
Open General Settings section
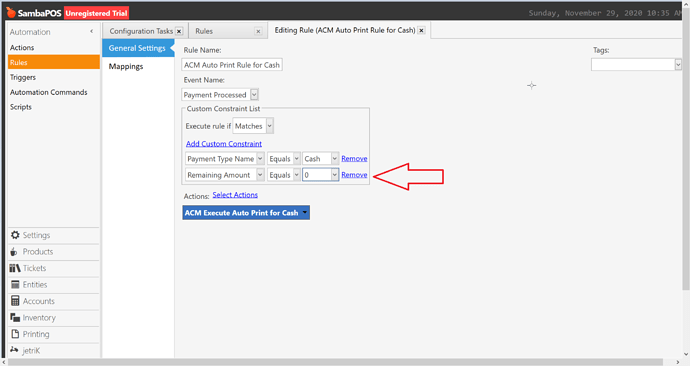tap(137, 48)
